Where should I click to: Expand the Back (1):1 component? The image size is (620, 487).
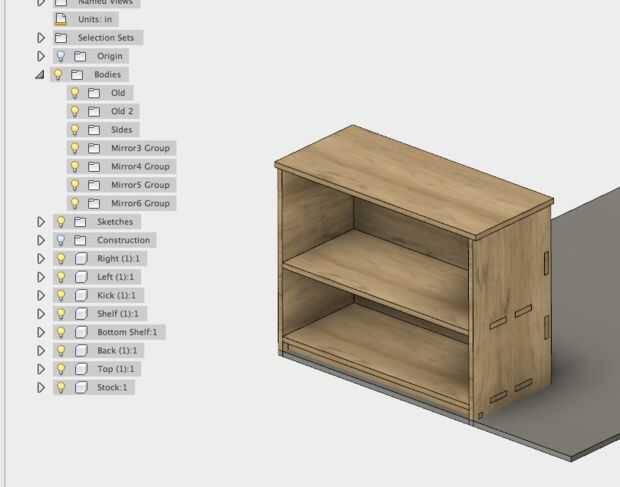(x=41, y=351)
